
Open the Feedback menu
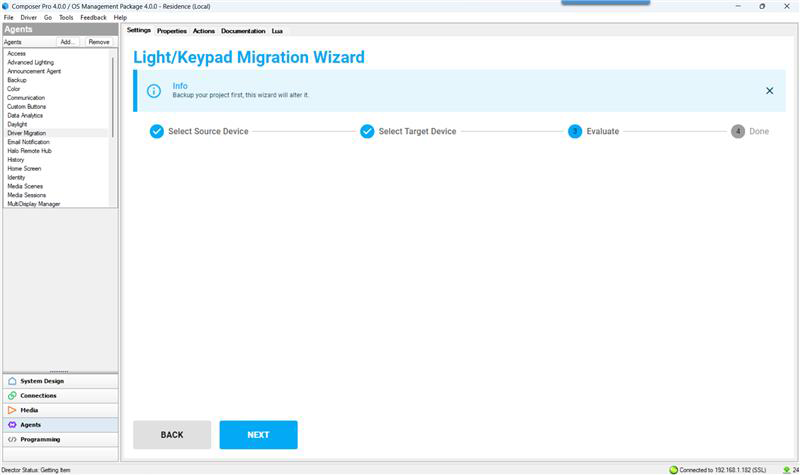(x=93, y=17)
